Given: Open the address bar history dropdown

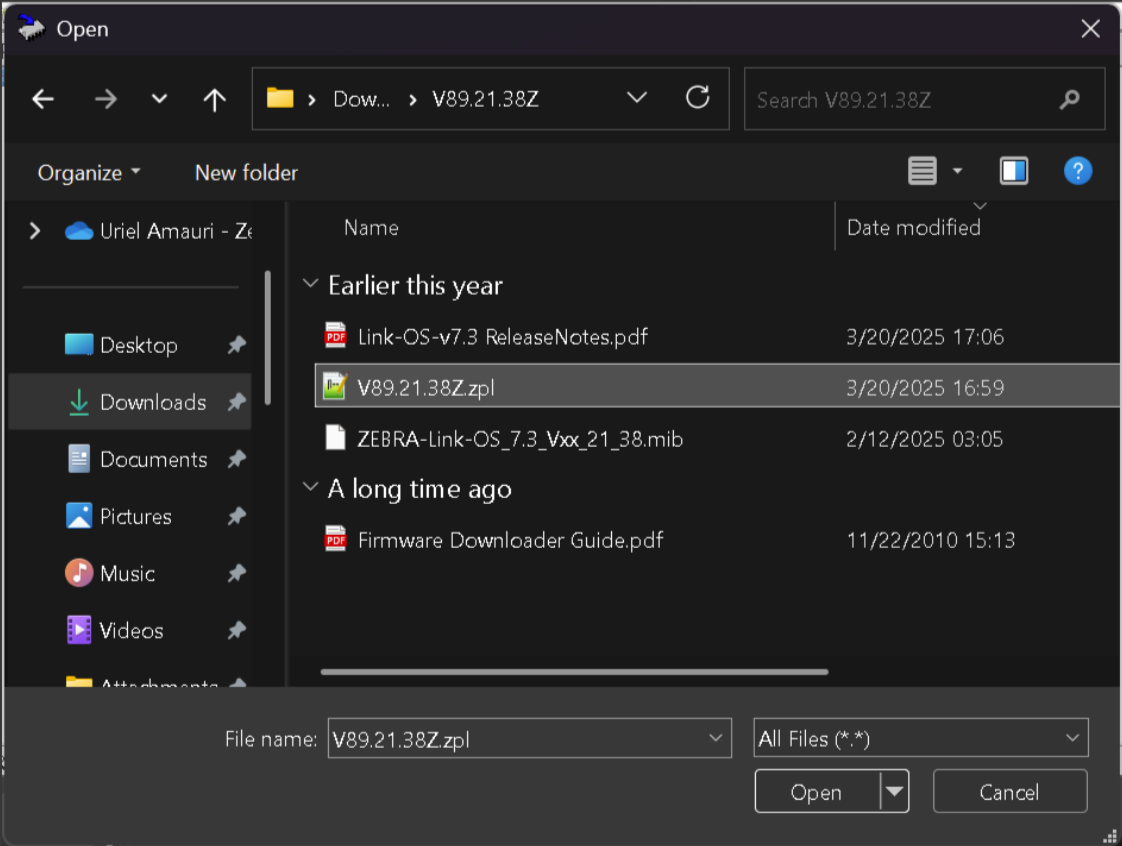Looking at the screenshot, I should coord(637,97).
